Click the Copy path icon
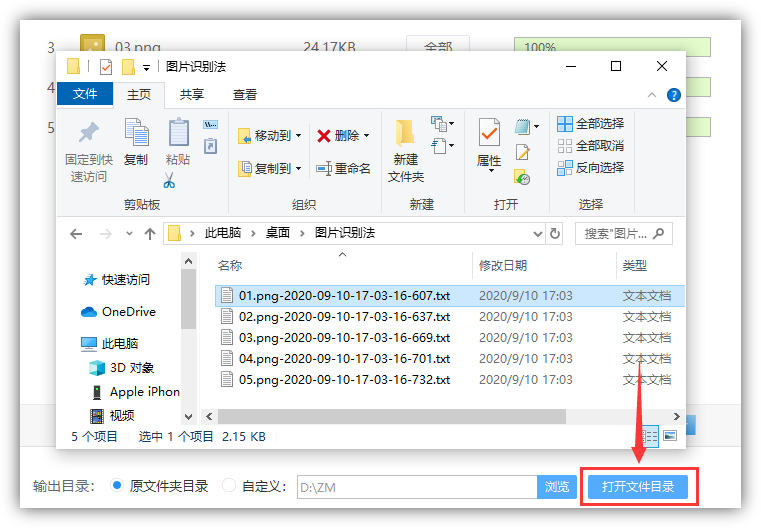761x528 pixels. pyautogui.click(x=210, y=124)
